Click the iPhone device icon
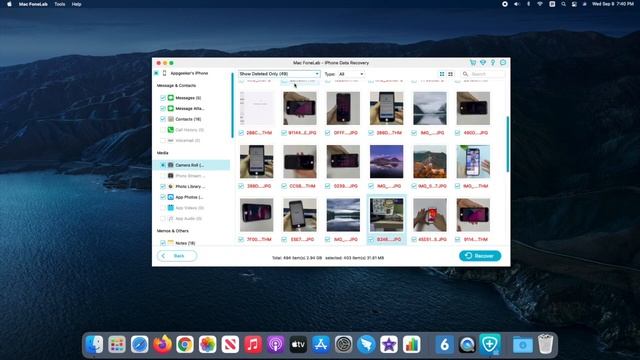The width and height of the screenshot is (640, 360). (x=164, y=73)
